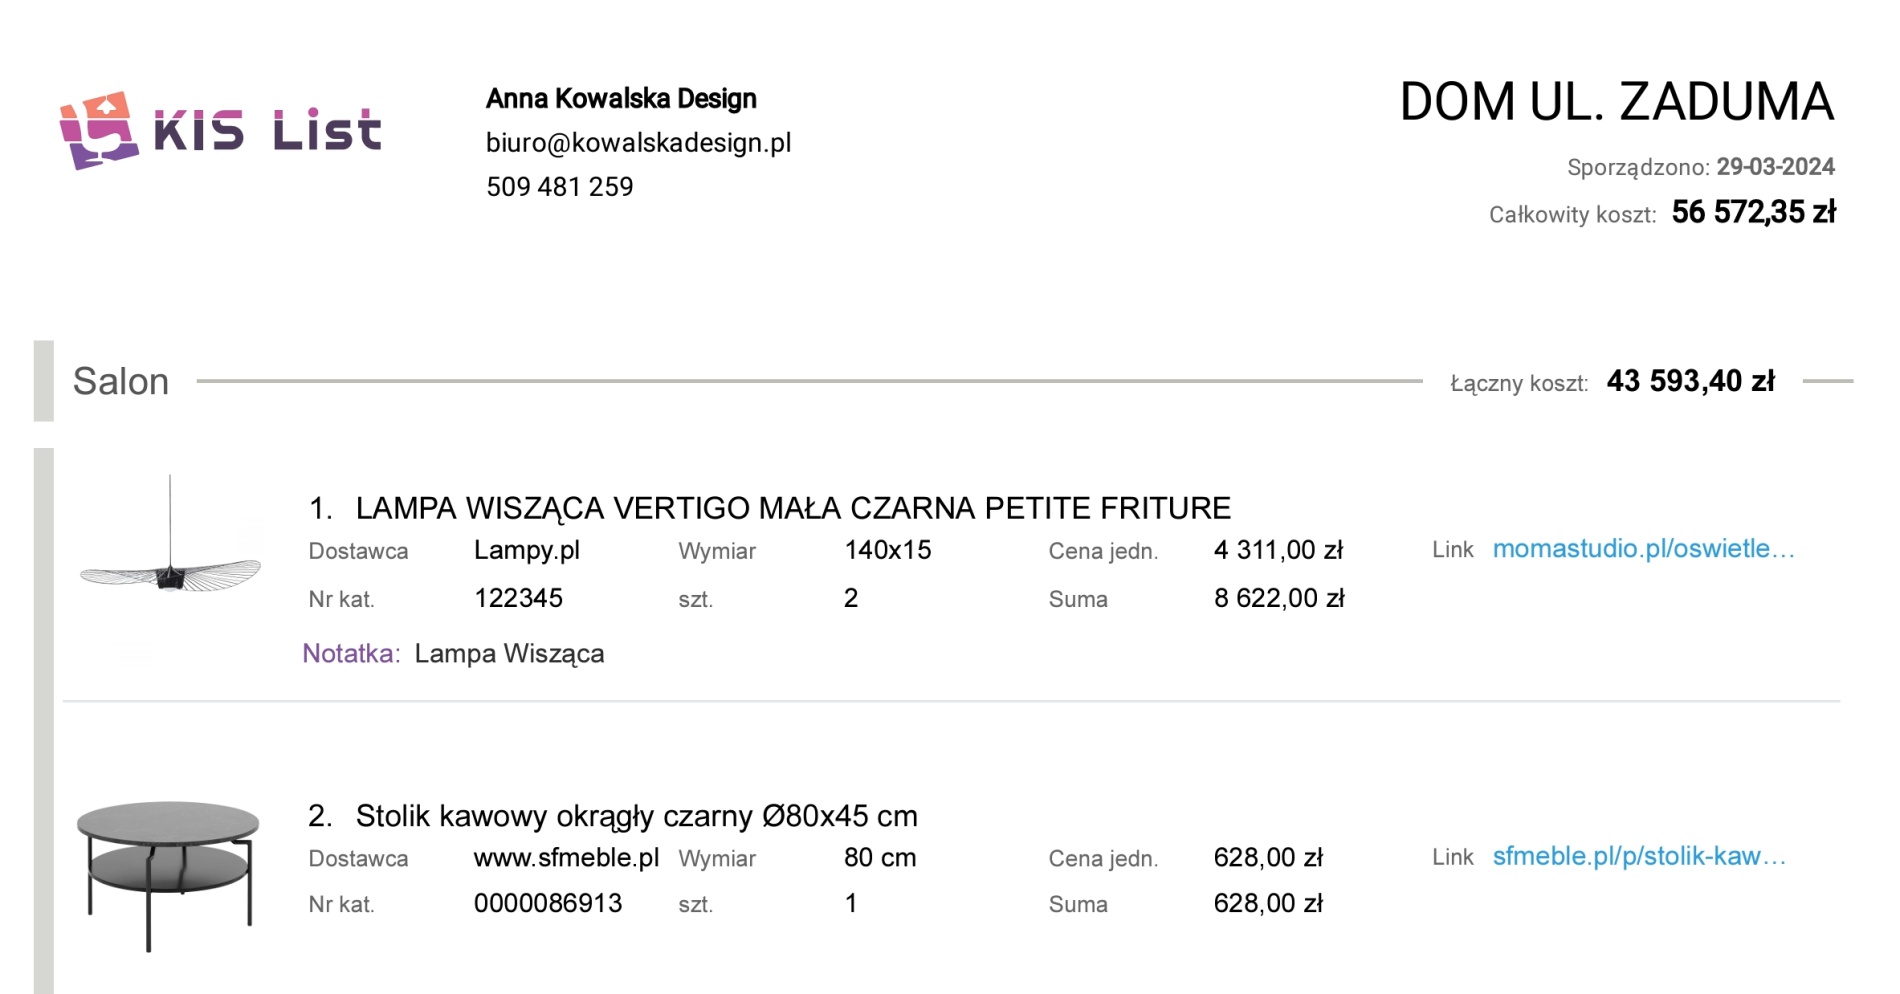Select the Stolik kawowy okrągły item title
The height and width of the screenshot is (994, 1900).
coord(636,816)
